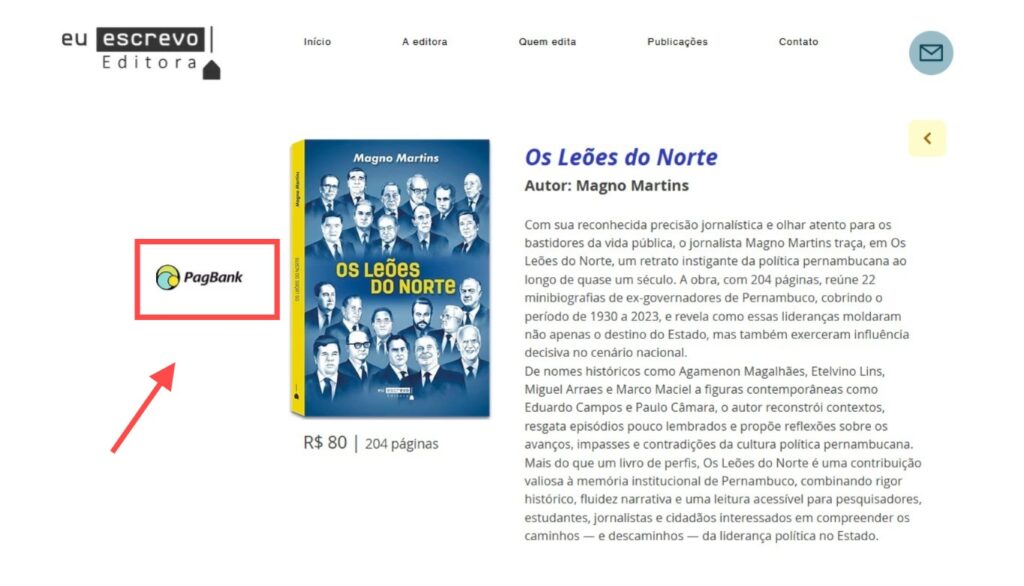Open the A editora menu item
Image resolution: width=1024 pixels, height=586 pixels.
[424, 42]
